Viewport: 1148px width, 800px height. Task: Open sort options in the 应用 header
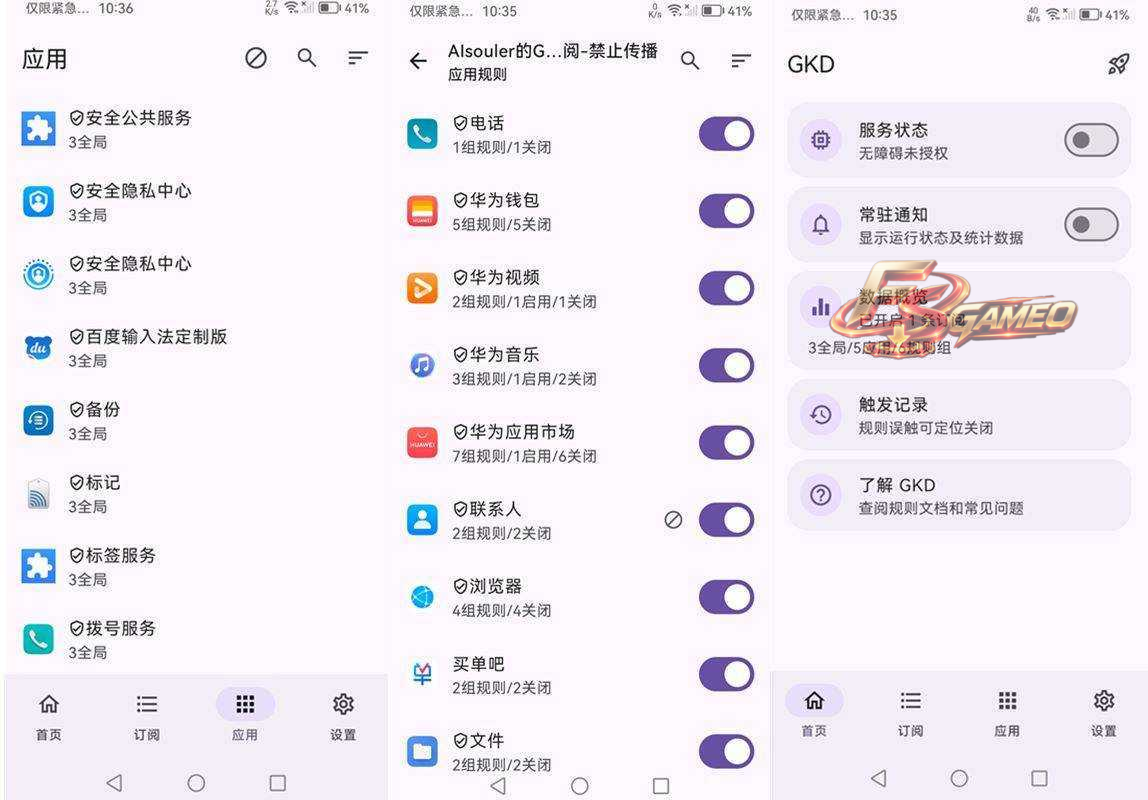357,58
